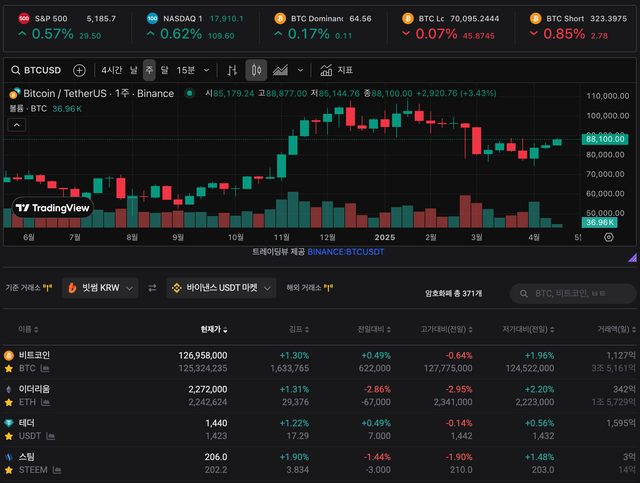Screen dimensions: 640x483
Task: Click the 36.96K volume label on axis
Action: (600, 223)
